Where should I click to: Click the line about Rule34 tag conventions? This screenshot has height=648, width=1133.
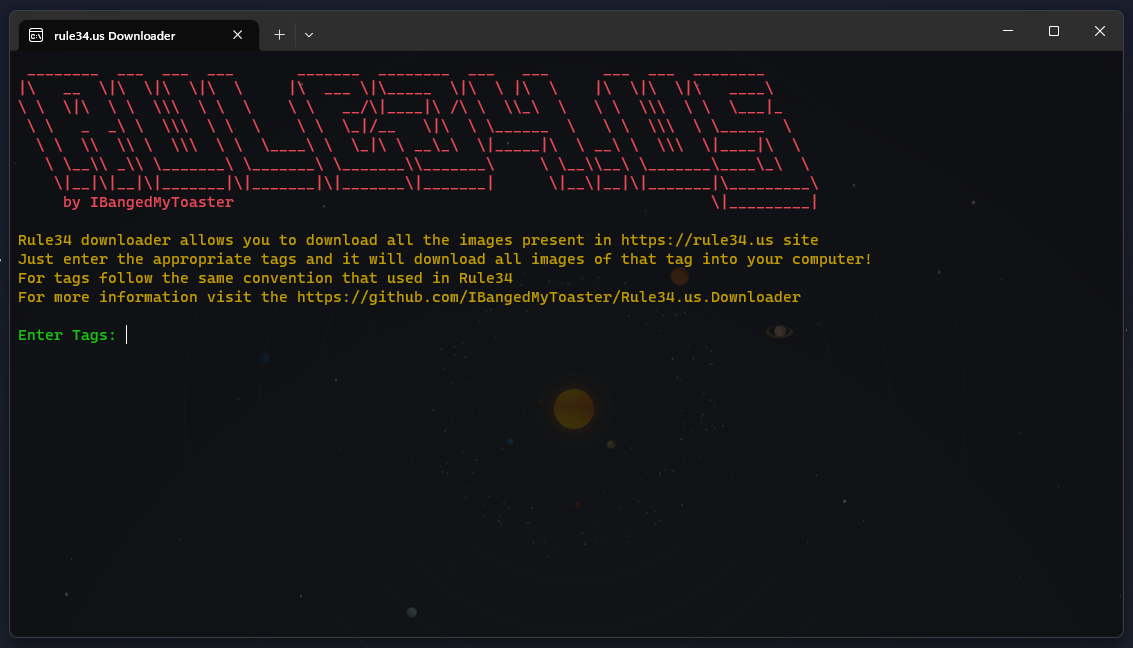tap(265, 277)
